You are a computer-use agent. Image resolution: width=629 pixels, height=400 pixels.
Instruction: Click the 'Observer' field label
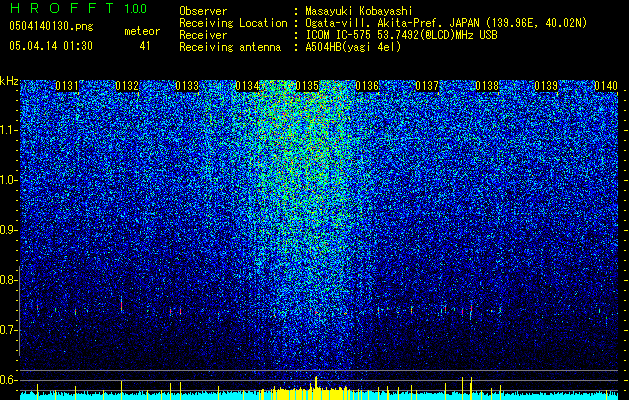tap(203, 11)
